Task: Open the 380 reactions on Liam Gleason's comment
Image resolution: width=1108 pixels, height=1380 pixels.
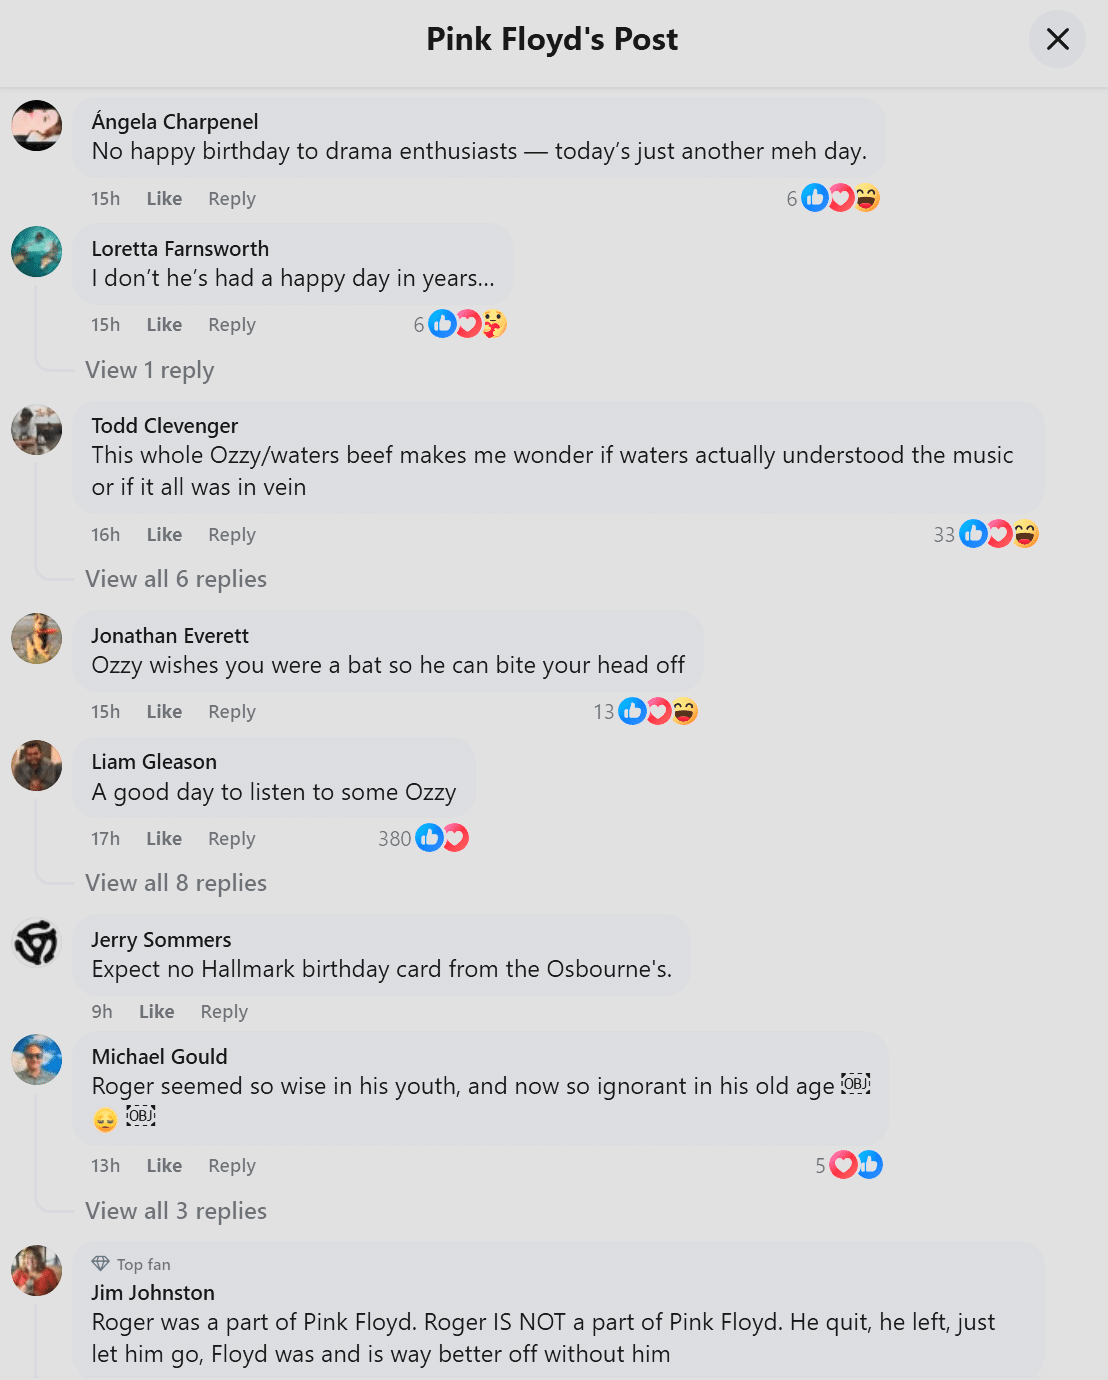Action: pyautogui.click(x=424, y=838)
